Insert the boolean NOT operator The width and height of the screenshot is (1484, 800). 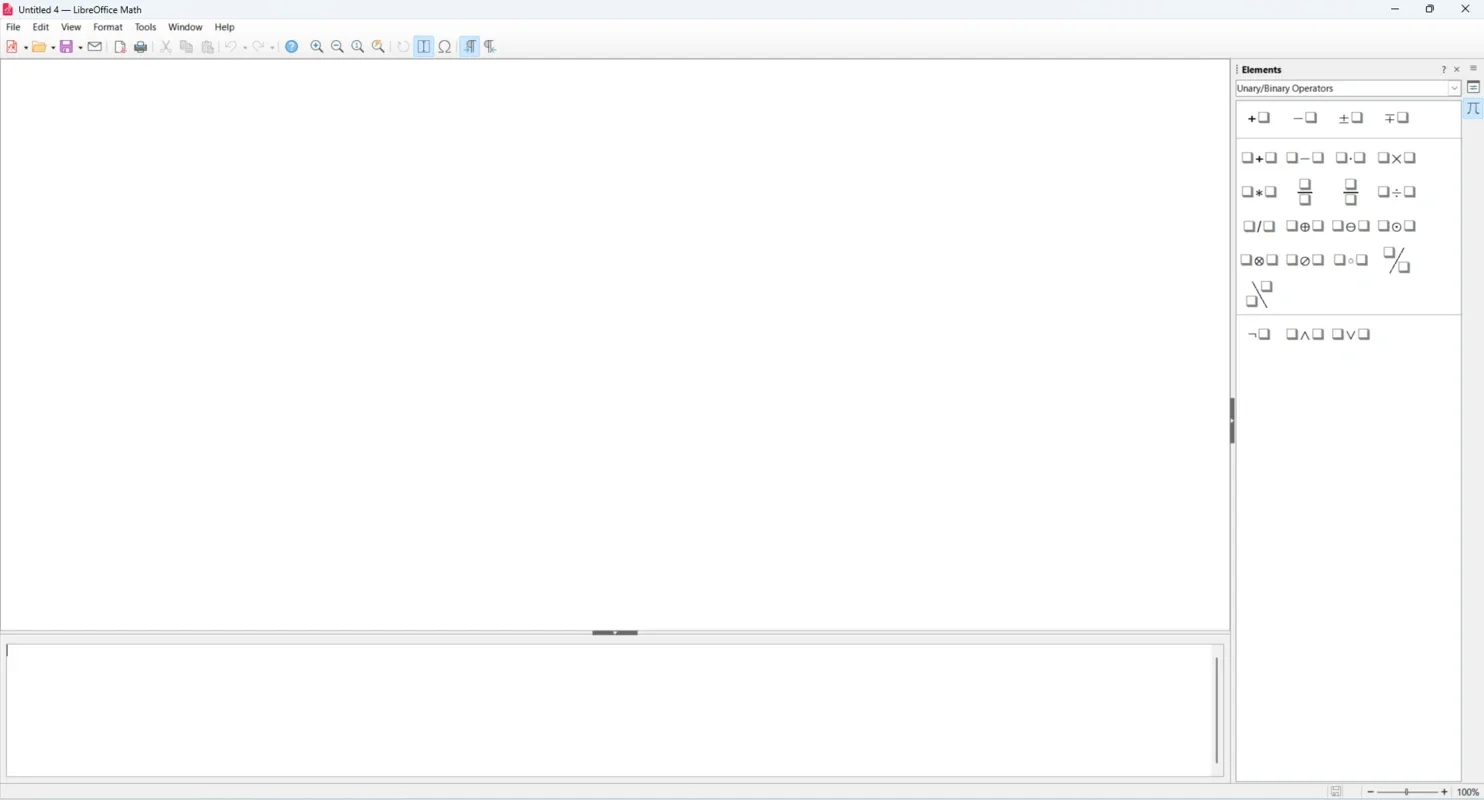(x=1257, y=334)
